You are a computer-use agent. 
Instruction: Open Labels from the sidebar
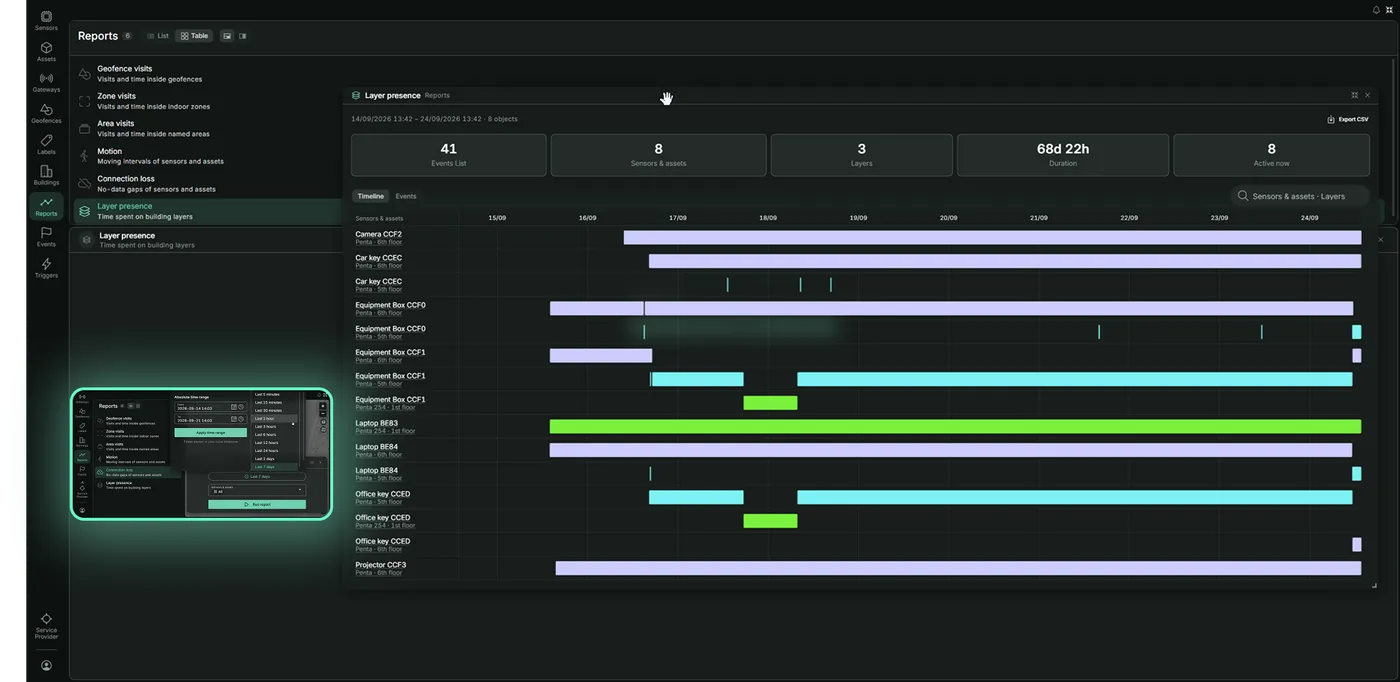click(x=46, y=145)
